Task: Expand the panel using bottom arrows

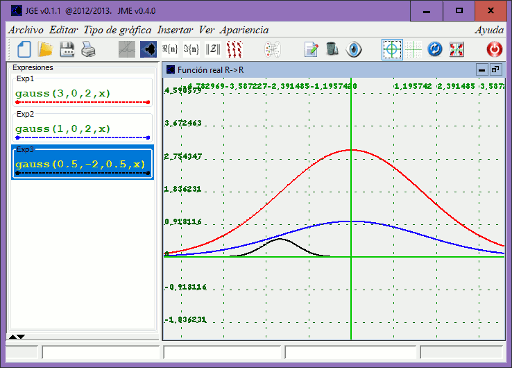Action: point(17,337)
